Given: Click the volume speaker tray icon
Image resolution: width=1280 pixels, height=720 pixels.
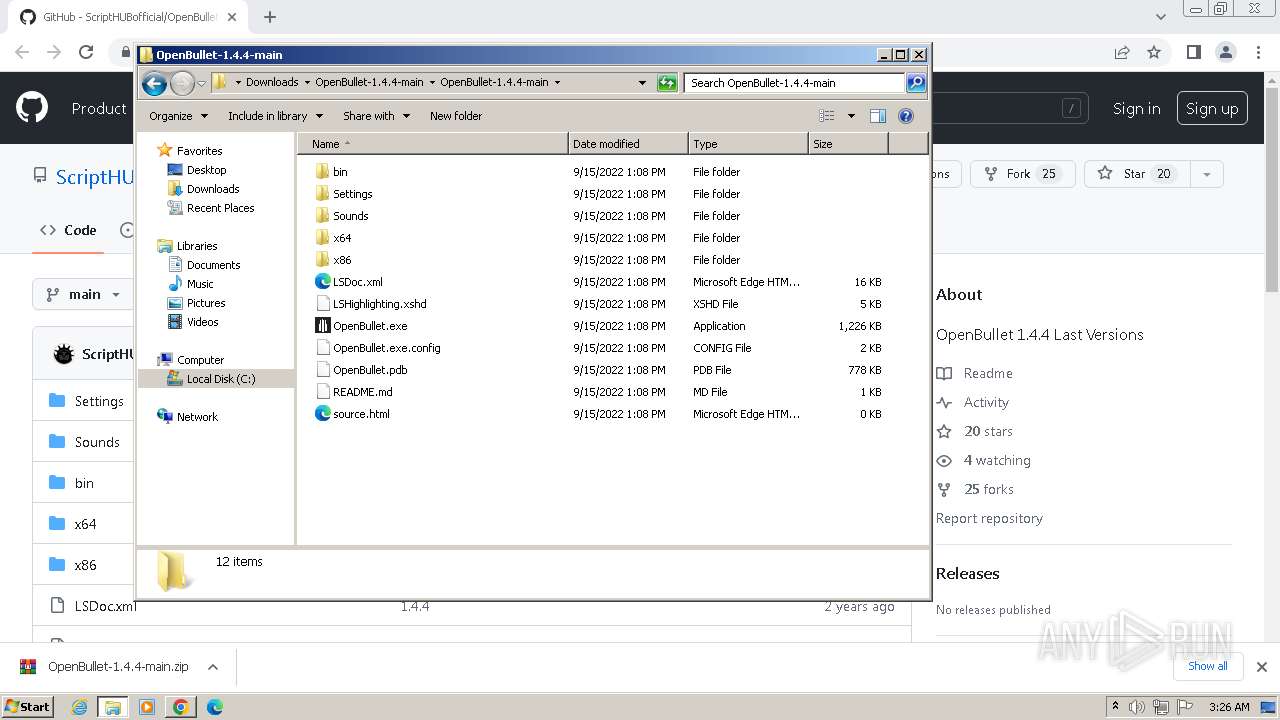Looking at the screenshot, I should click(x=1136, y=707).
